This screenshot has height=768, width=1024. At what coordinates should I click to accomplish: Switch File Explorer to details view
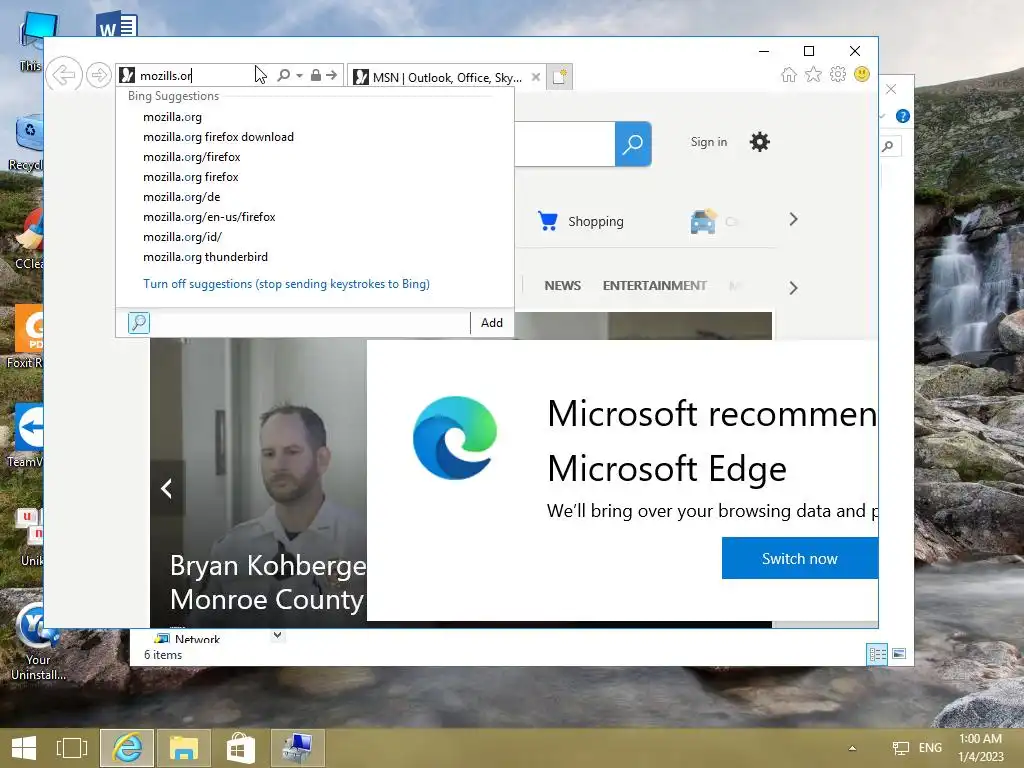[877, 654]
